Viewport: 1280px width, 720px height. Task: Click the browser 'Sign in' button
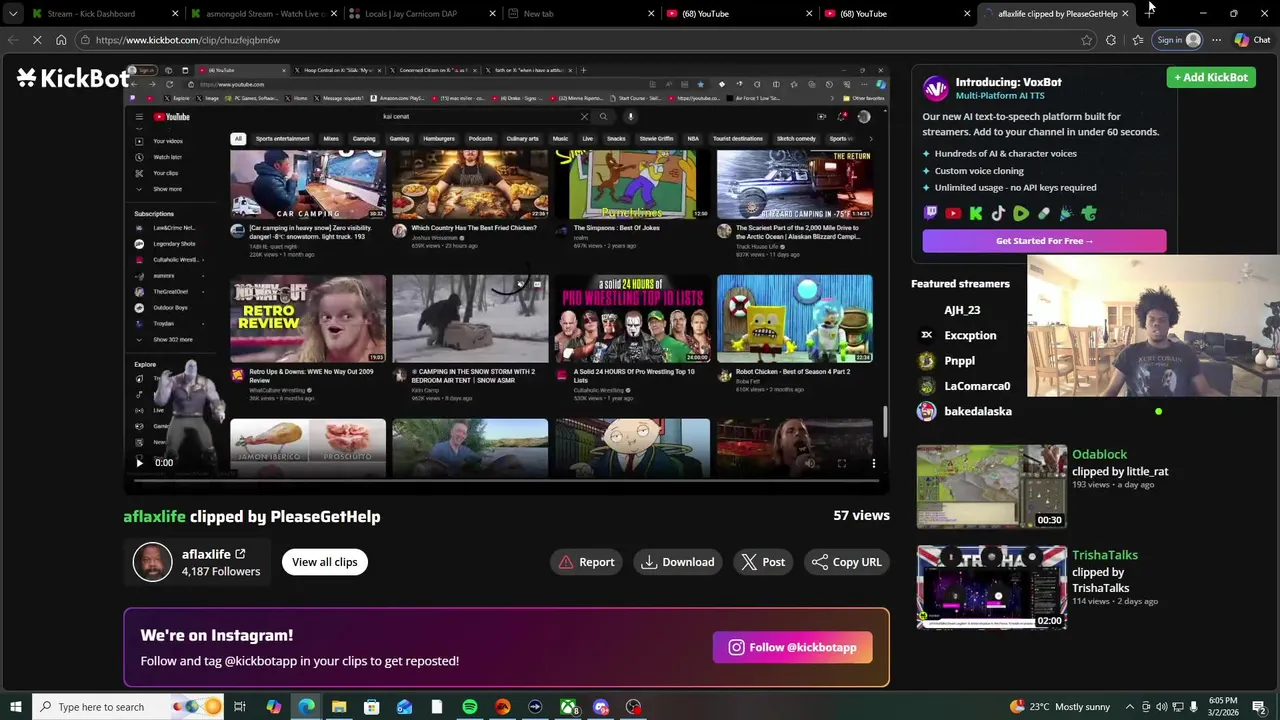pyautogui.click(x=1178, y=40)
